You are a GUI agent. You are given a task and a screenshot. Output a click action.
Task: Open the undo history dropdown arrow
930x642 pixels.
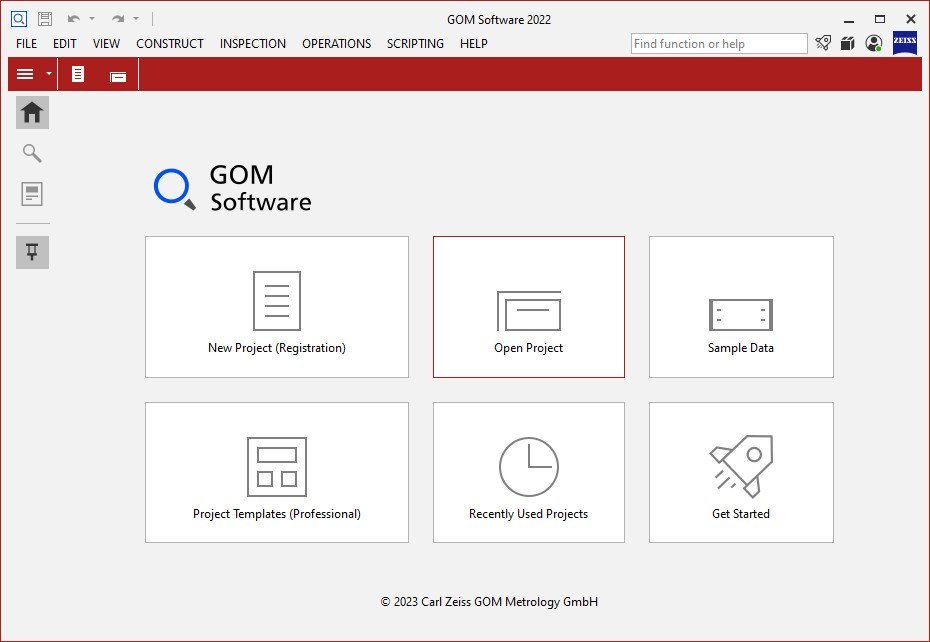point(92,19)
